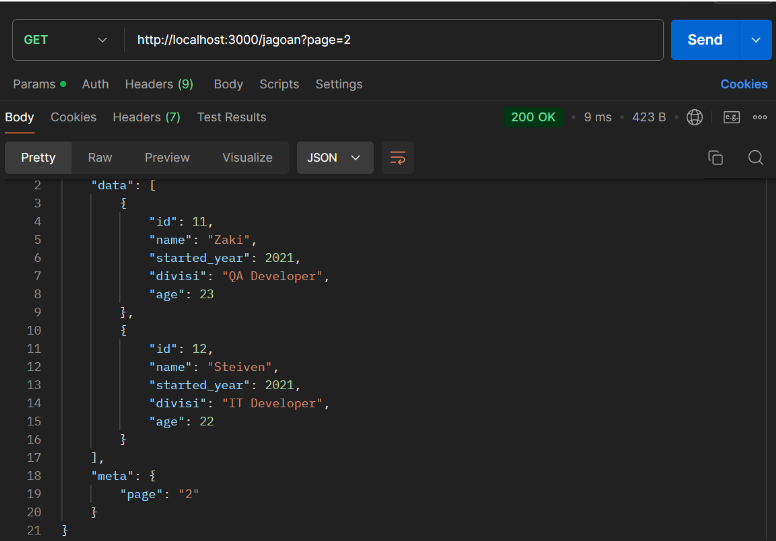Click the save response example icon
Screen dimensions: 776x541
tap(731, 117)
